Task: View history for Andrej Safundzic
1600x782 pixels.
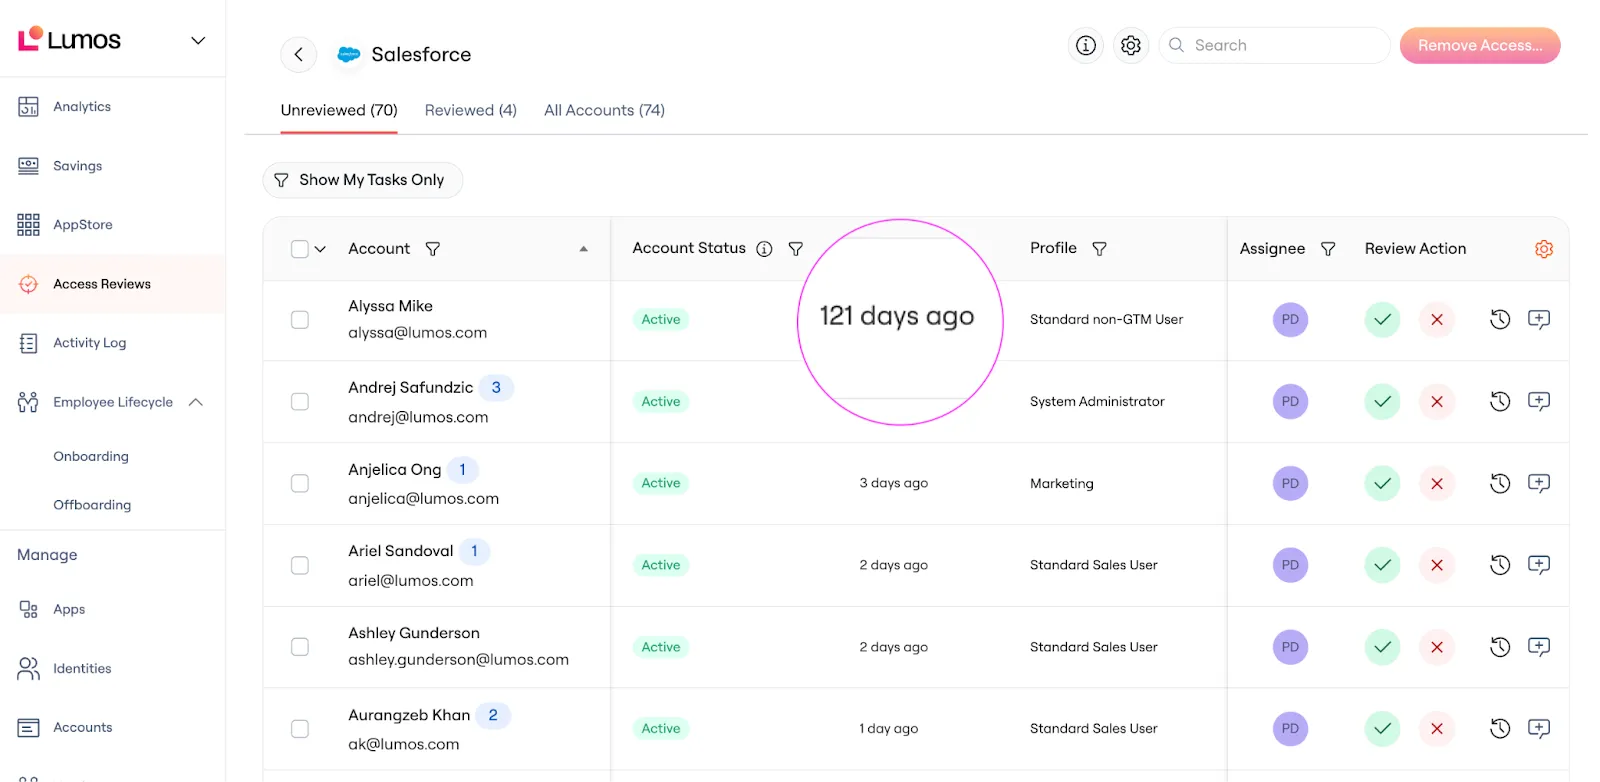Action: [x=1500, y=402]
